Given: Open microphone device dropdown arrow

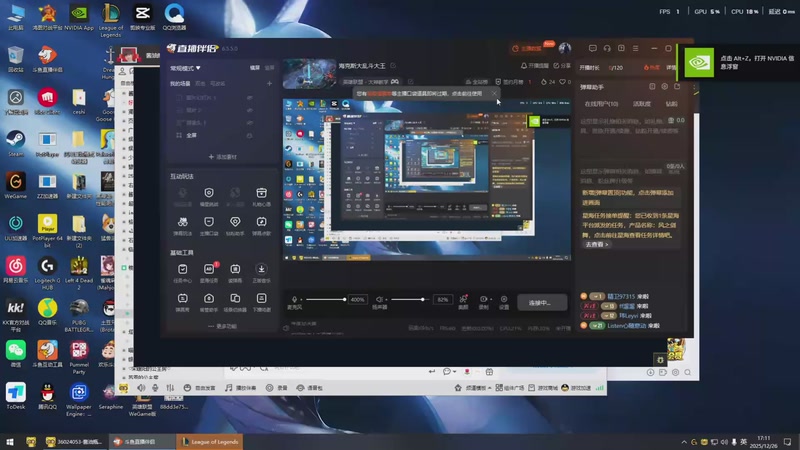Looking at the screenshot, I should (301, 299).
